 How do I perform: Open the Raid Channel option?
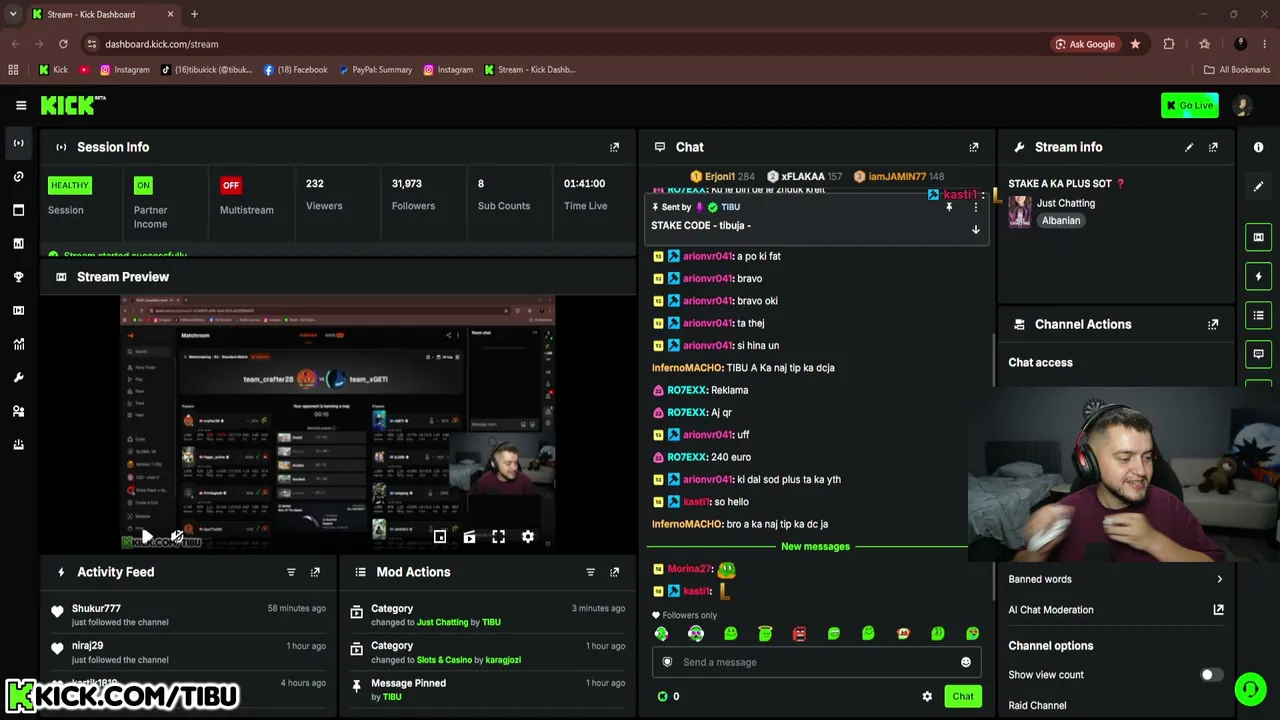click(1037, 705)
